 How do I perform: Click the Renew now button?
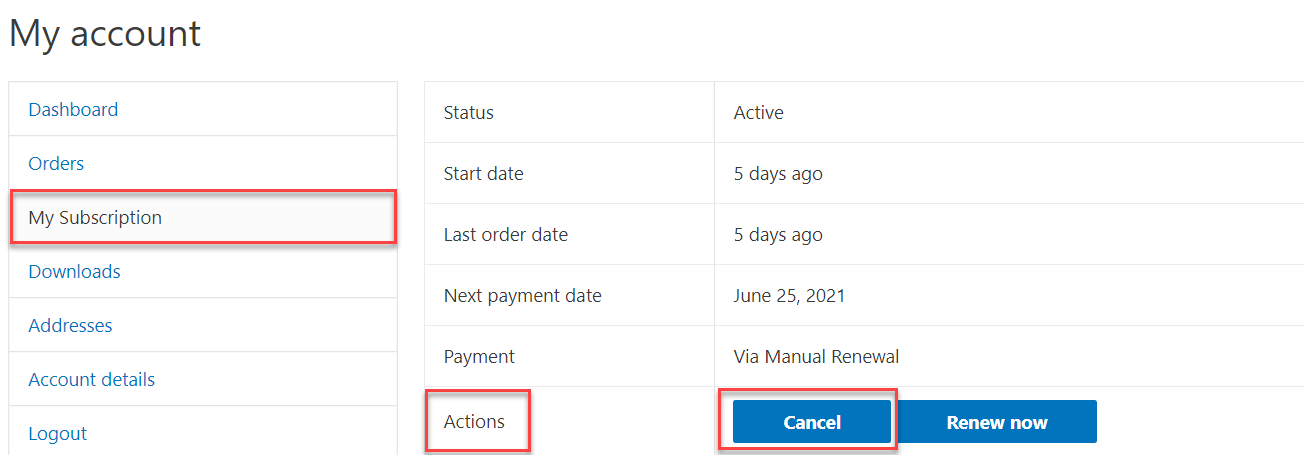(997, 422)
